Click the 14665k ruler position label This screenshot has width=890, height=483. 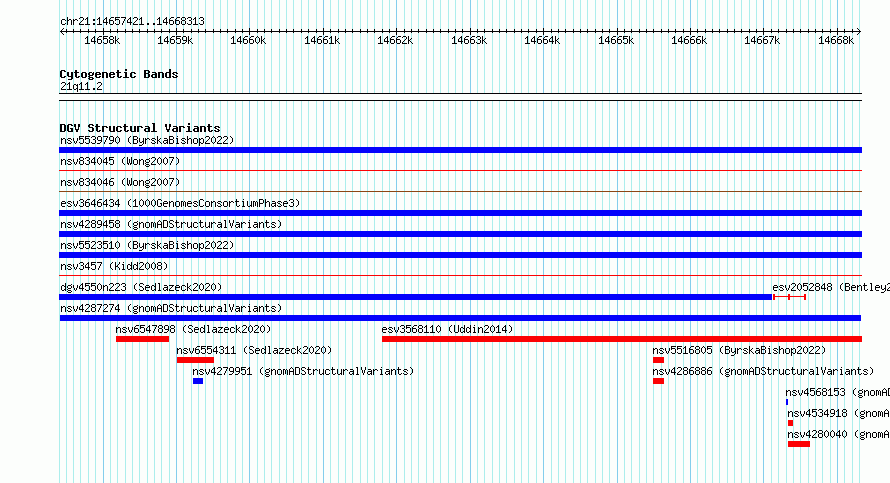616,40
